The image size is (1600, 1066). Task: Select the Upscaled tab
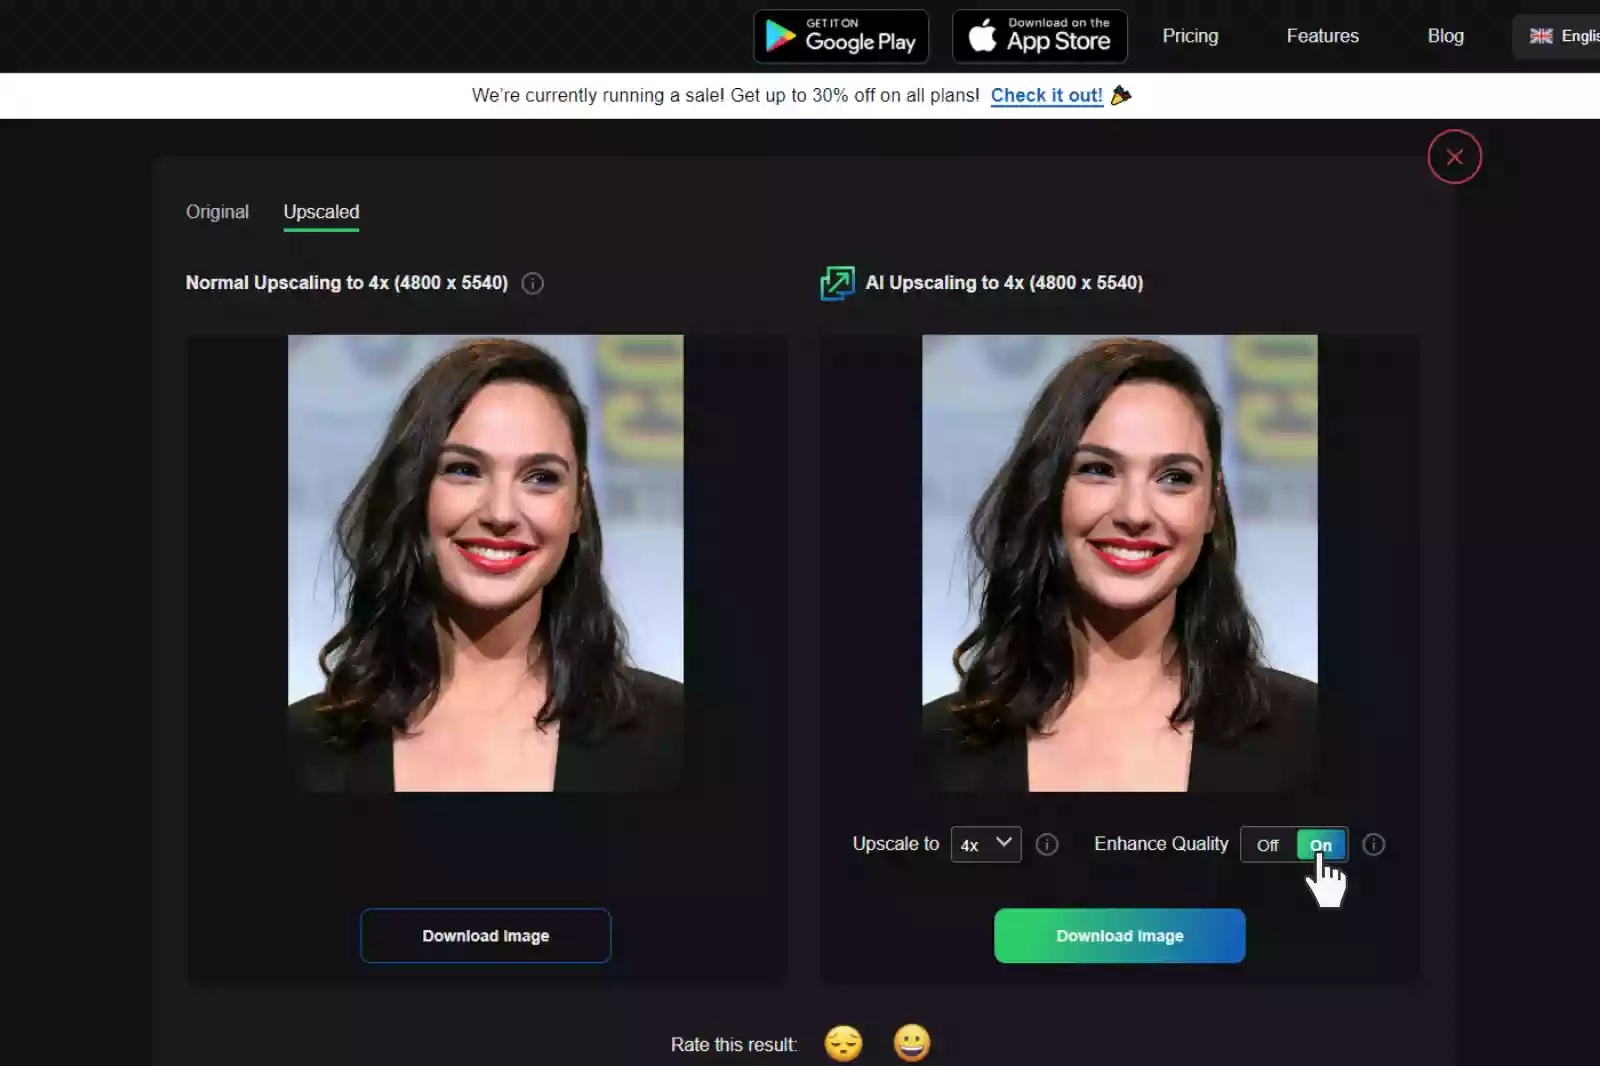click(320, 212)
